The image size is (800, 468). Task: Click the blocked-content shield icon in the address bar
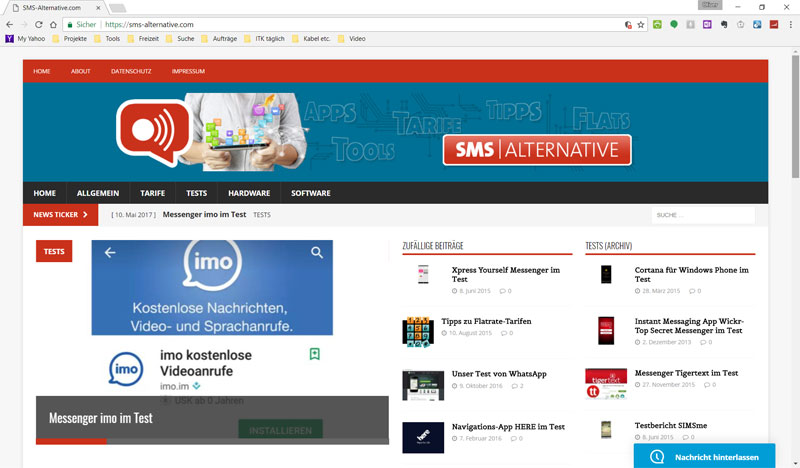point(628,24)
